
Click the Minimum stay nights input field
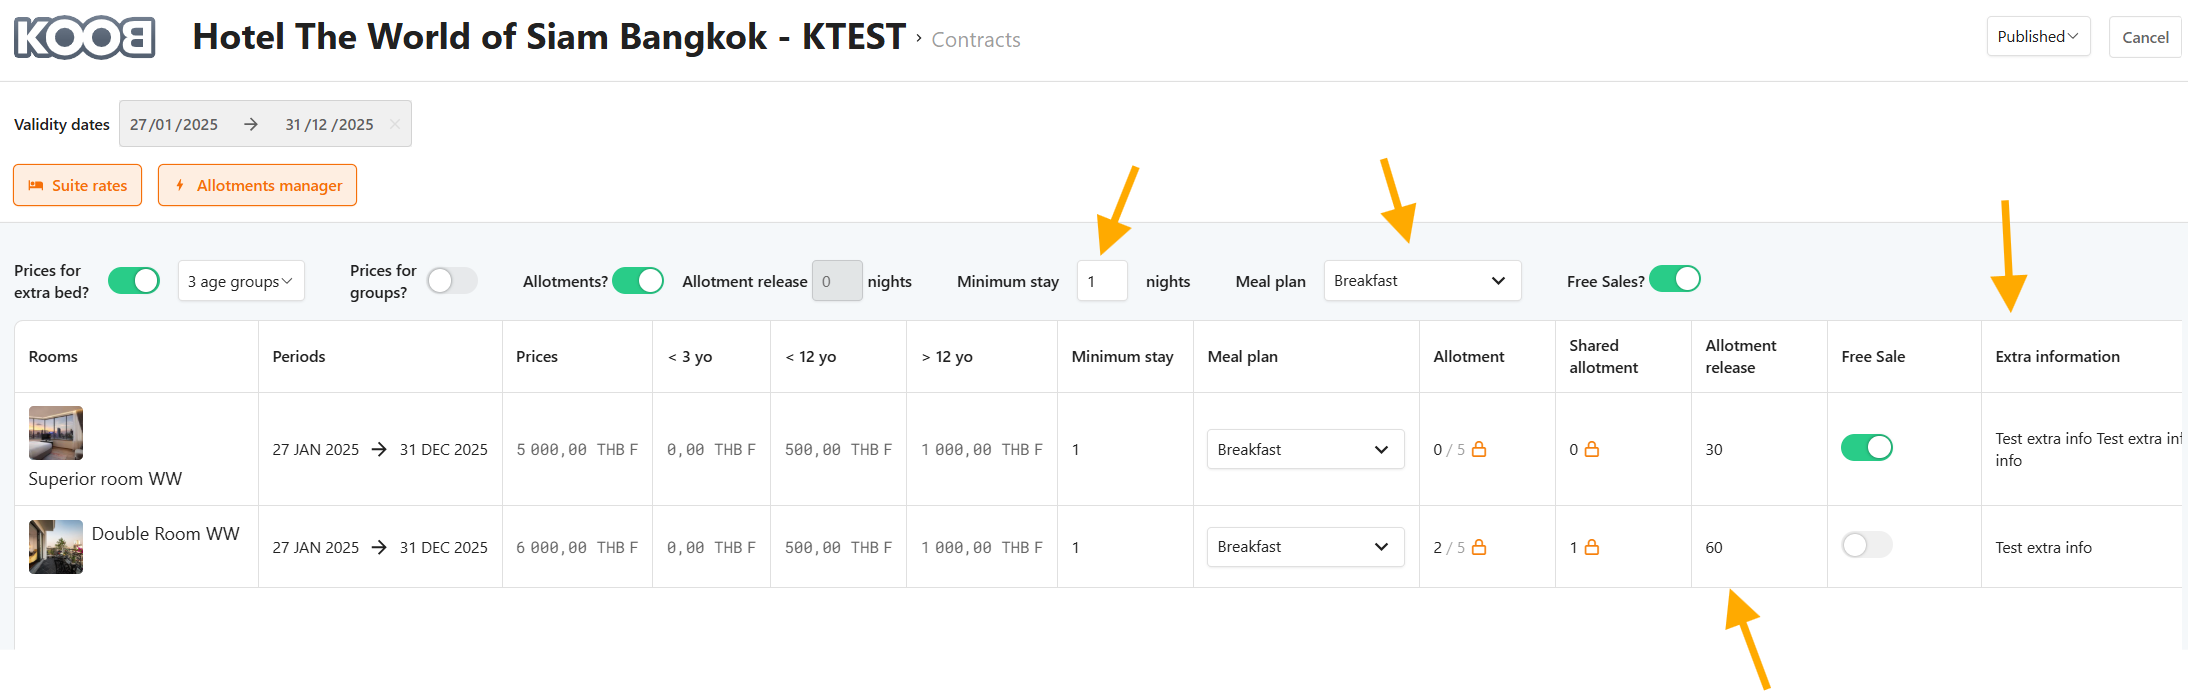[1102, 281]
